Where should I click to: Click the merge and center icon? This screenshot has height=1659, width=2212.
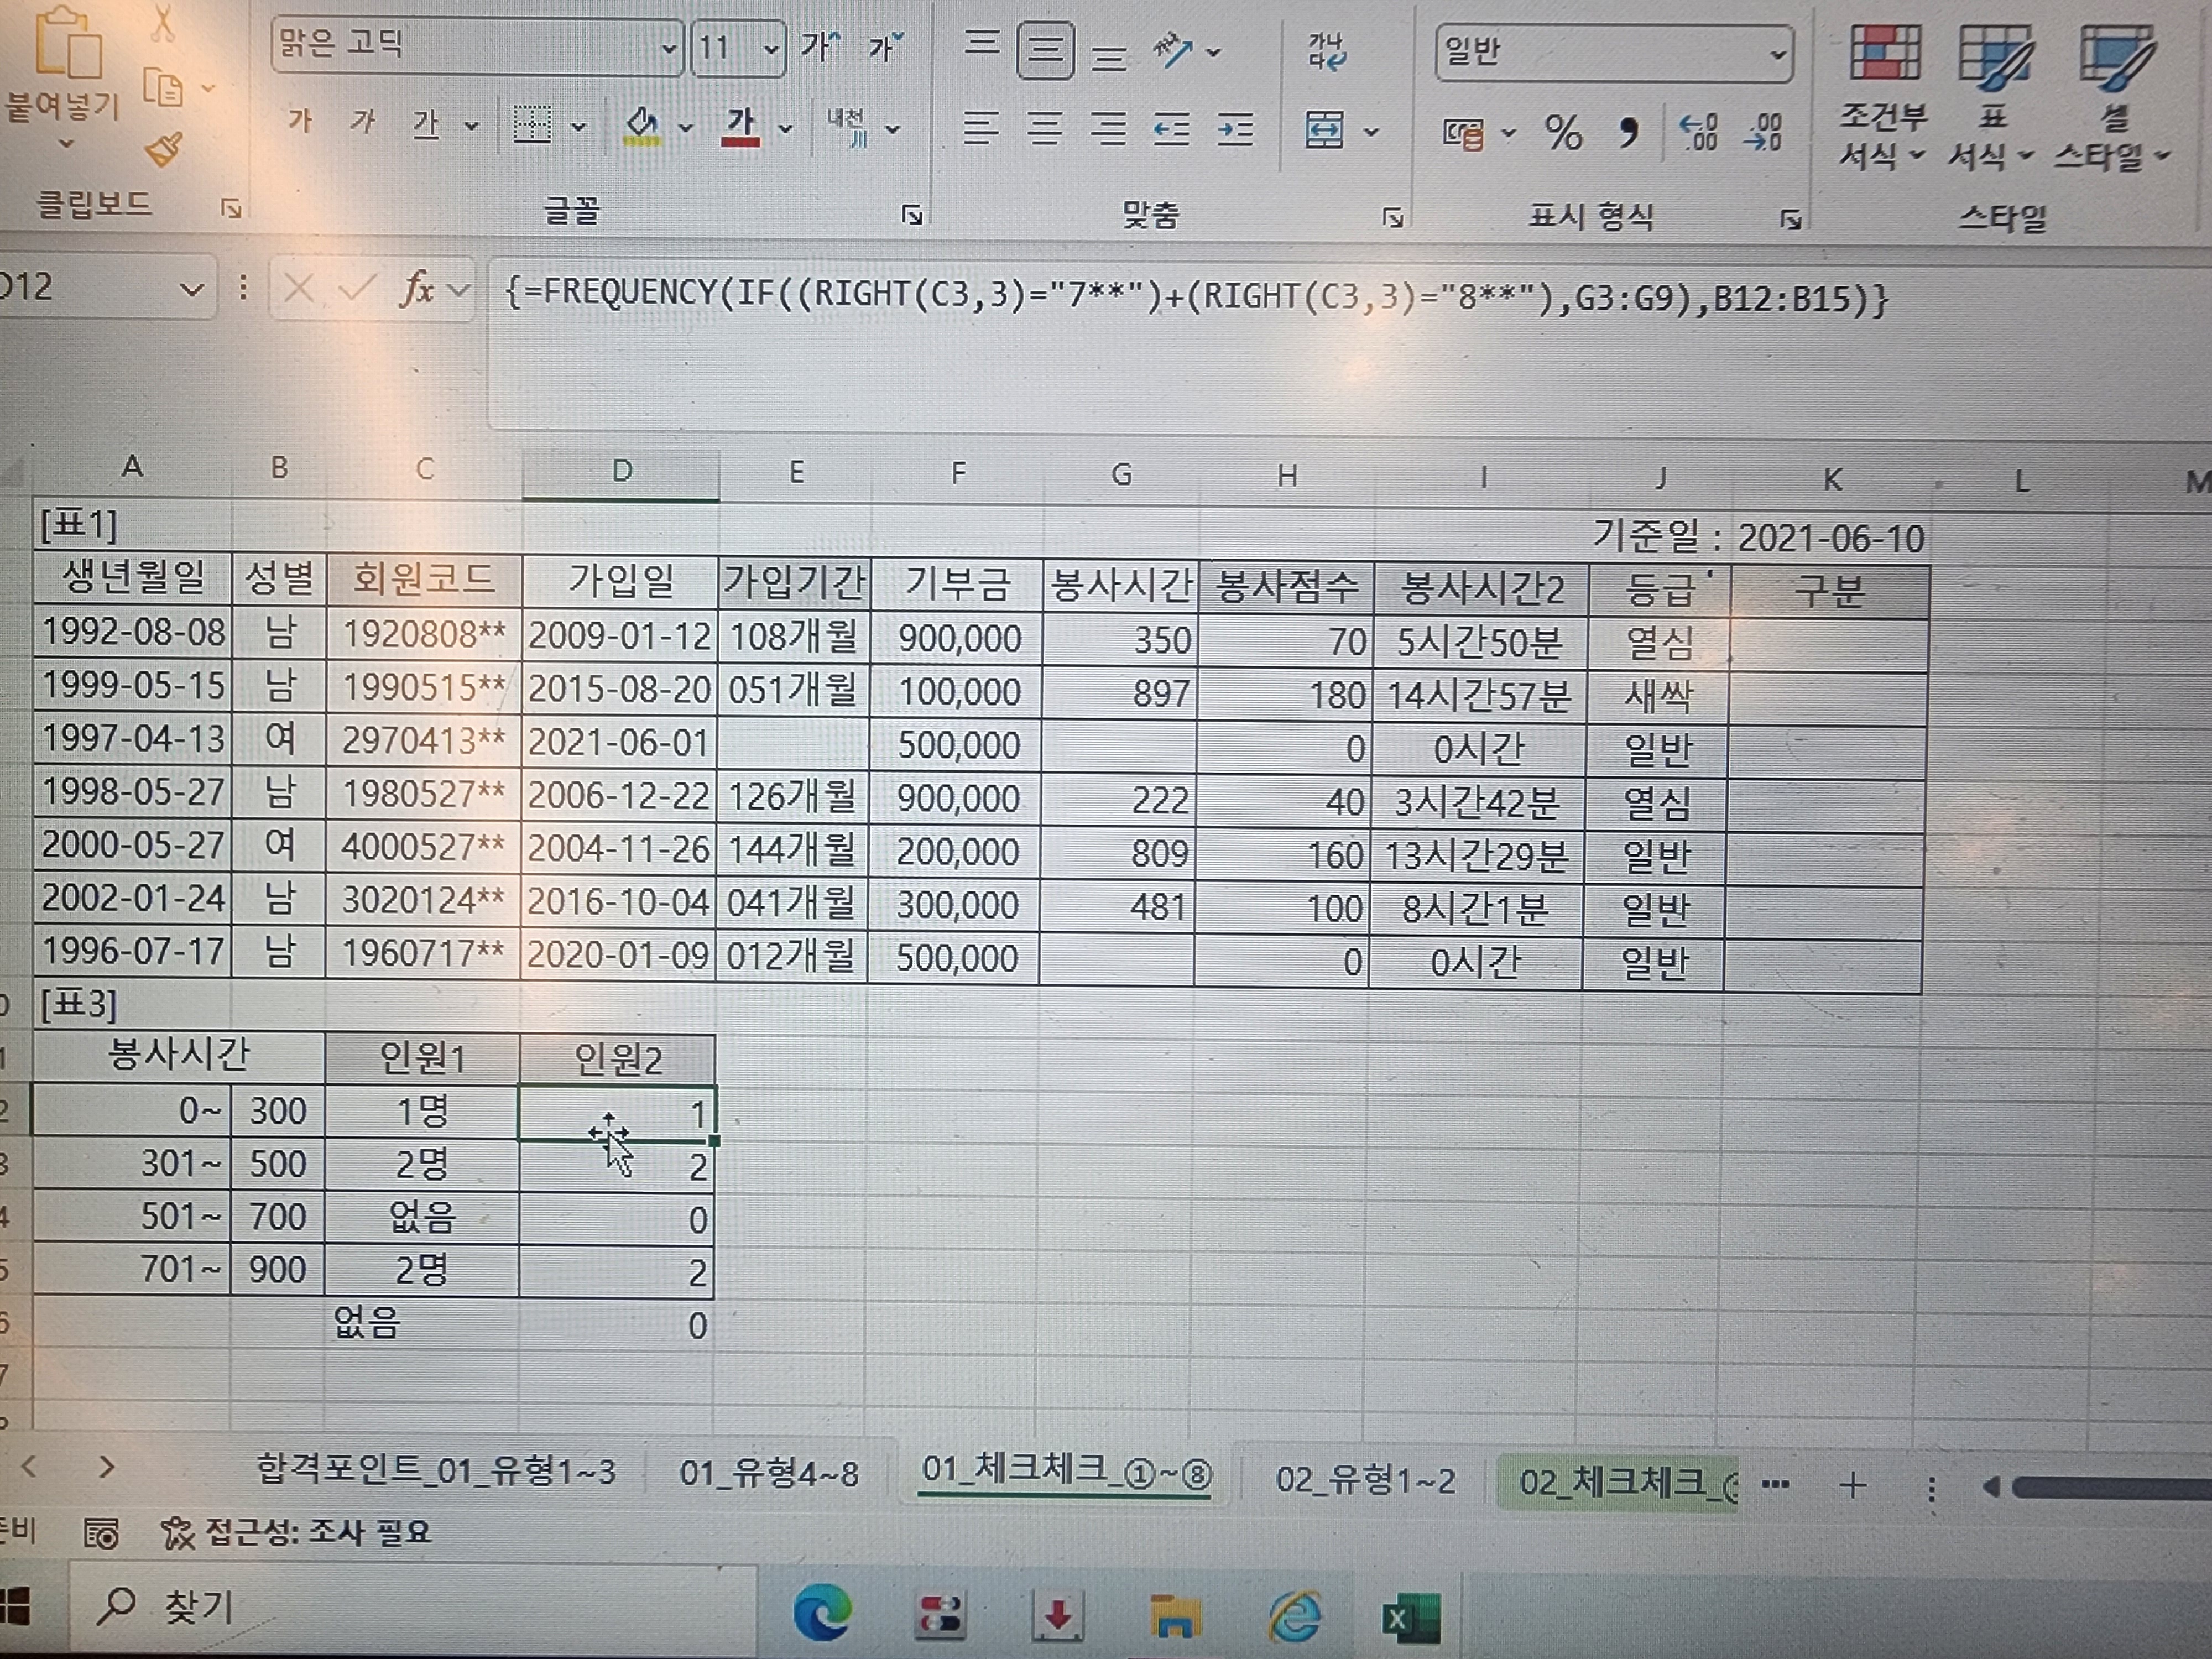tap(1324, 130)
